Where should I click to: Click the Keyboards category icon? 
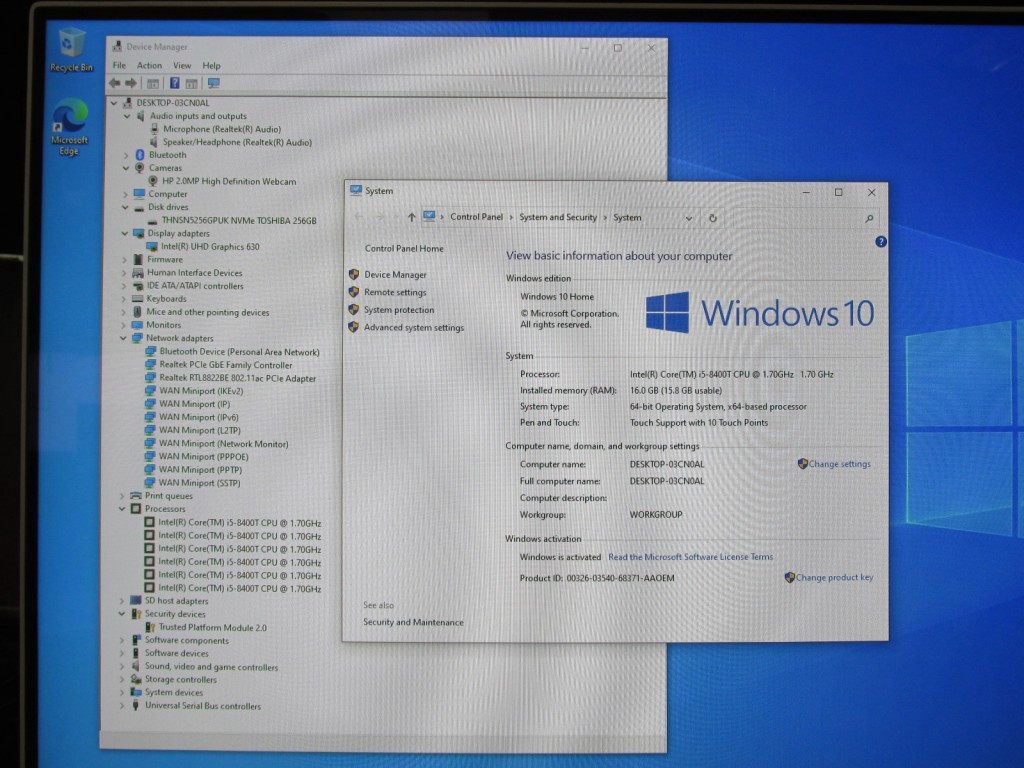(x=137, y=298)
